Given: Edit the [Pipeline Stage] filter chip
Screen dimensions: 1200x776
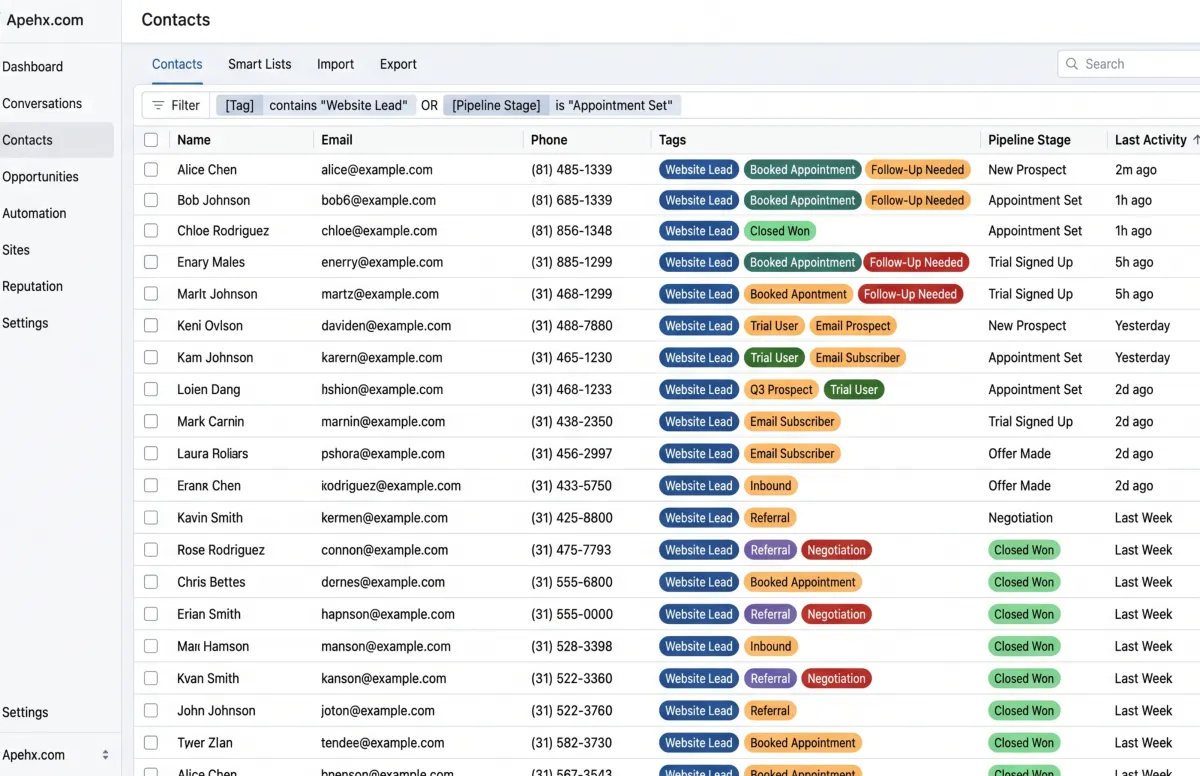Looking at the screenshot, I should pyautogui.click(x=496, y=105).
